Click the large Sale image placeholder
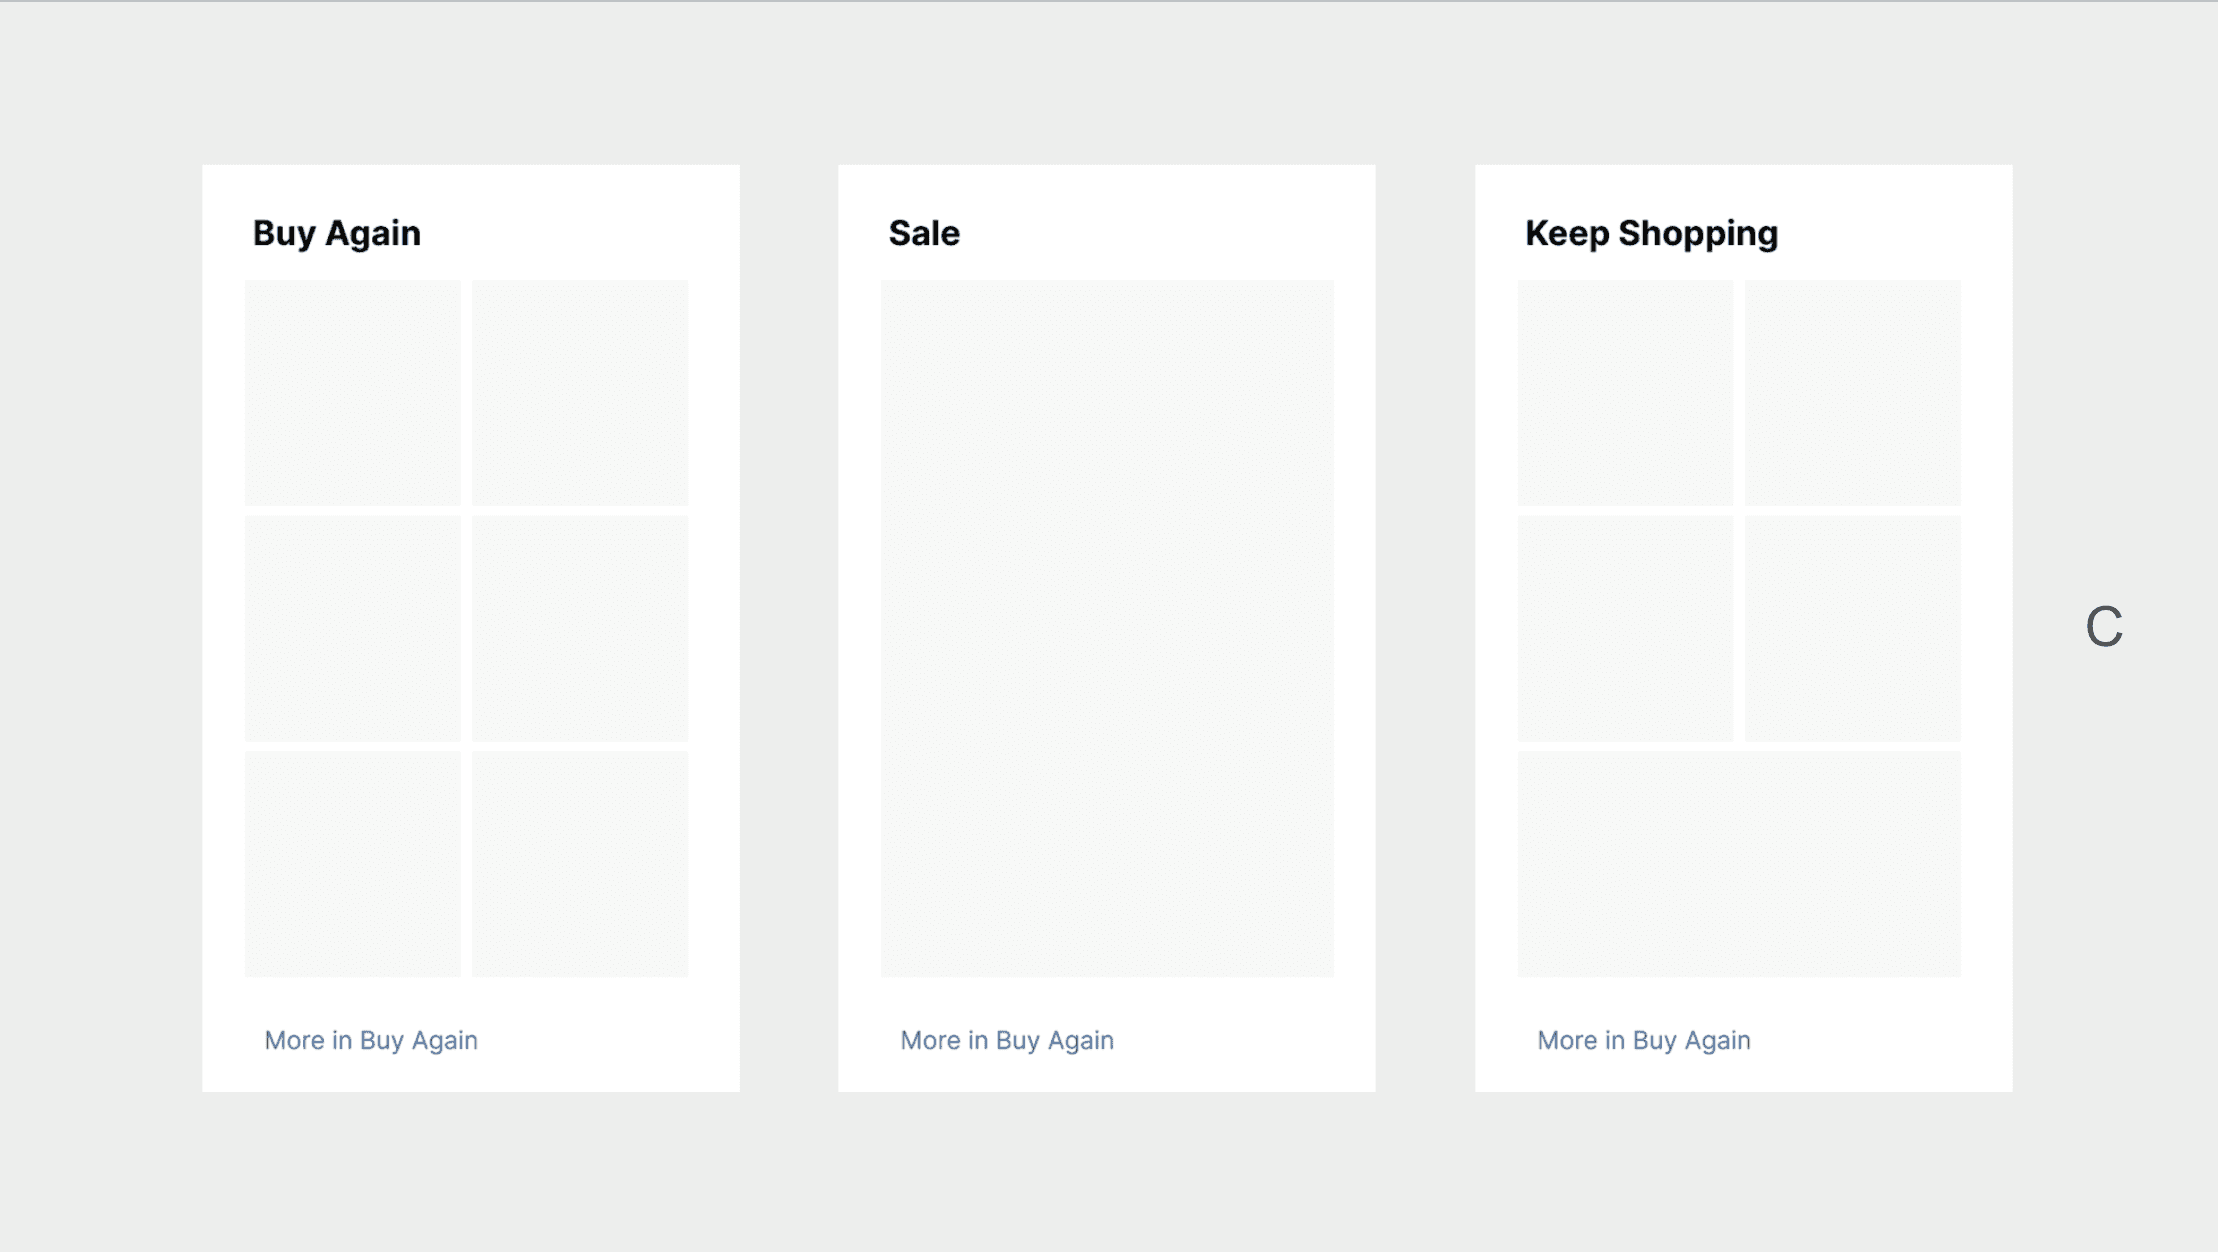Screen dimensions: 2218x1252 click(1107, 628)
